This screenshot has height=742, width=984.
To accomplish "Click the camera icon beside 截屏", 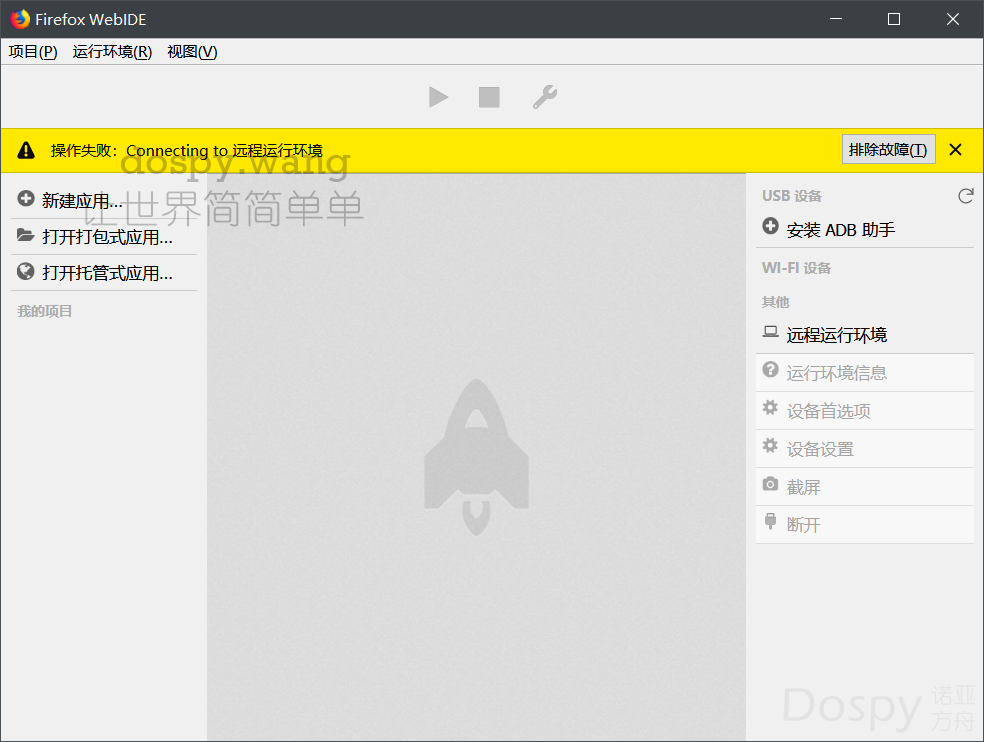I will click(770, 484).
